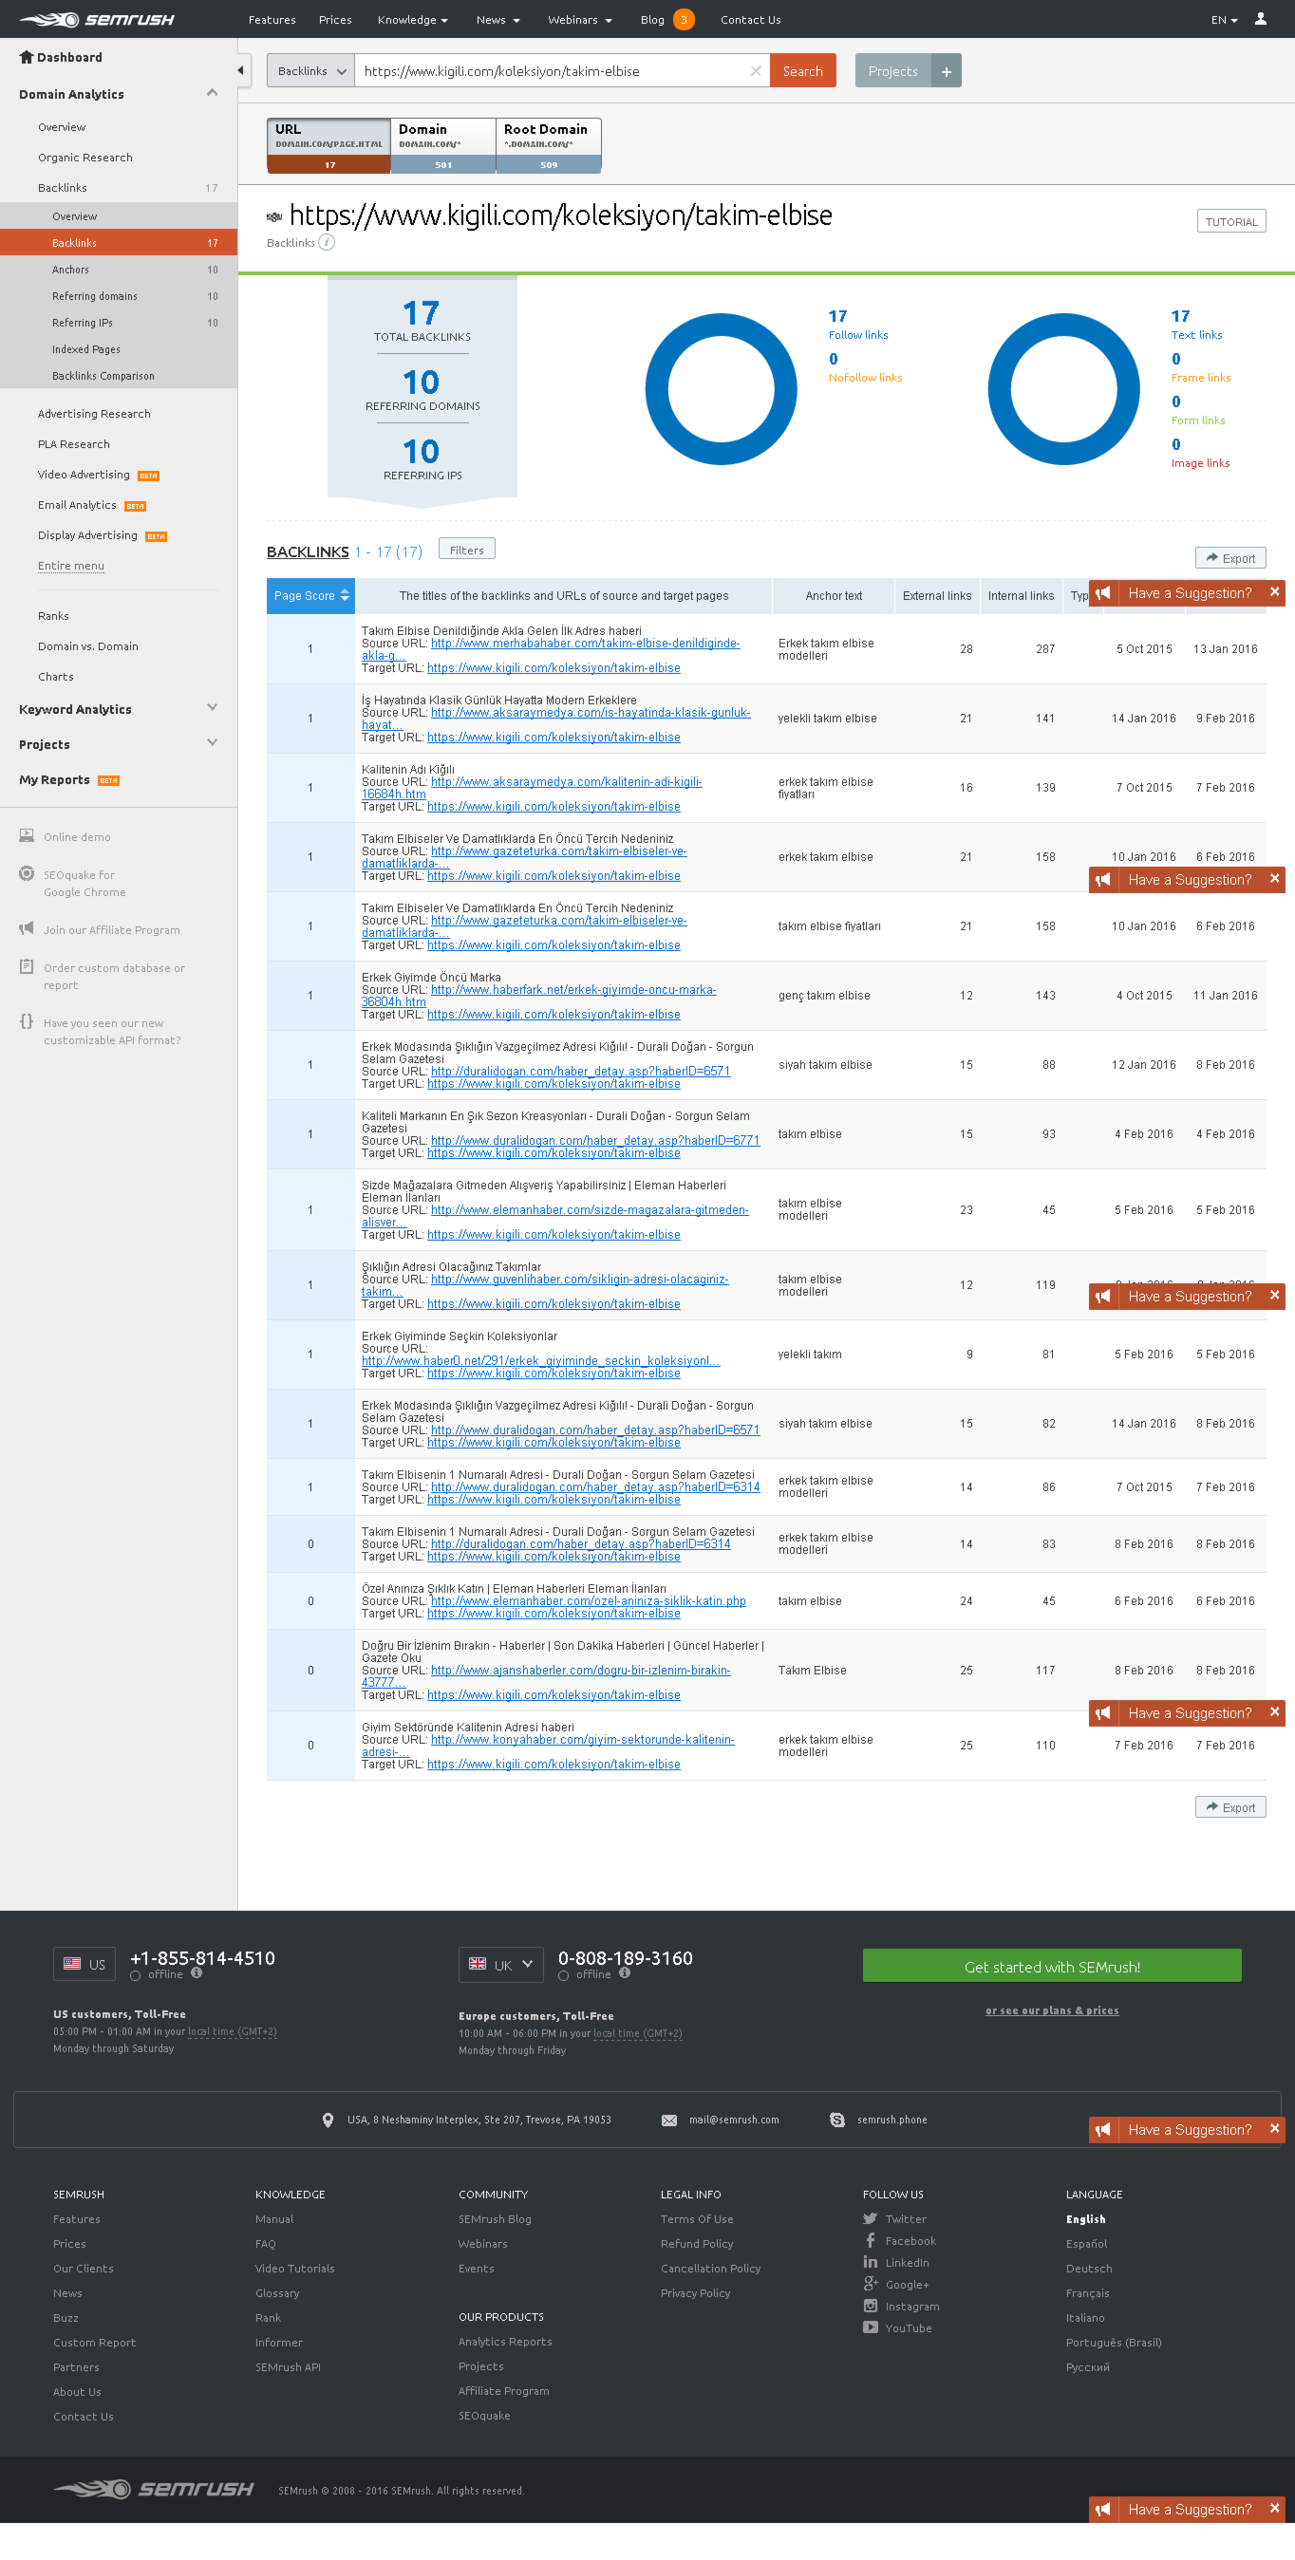The height and width of the screenshot is (2560, 1295).
Task: Click the Projects button next to Search
Action: (893, 71)
